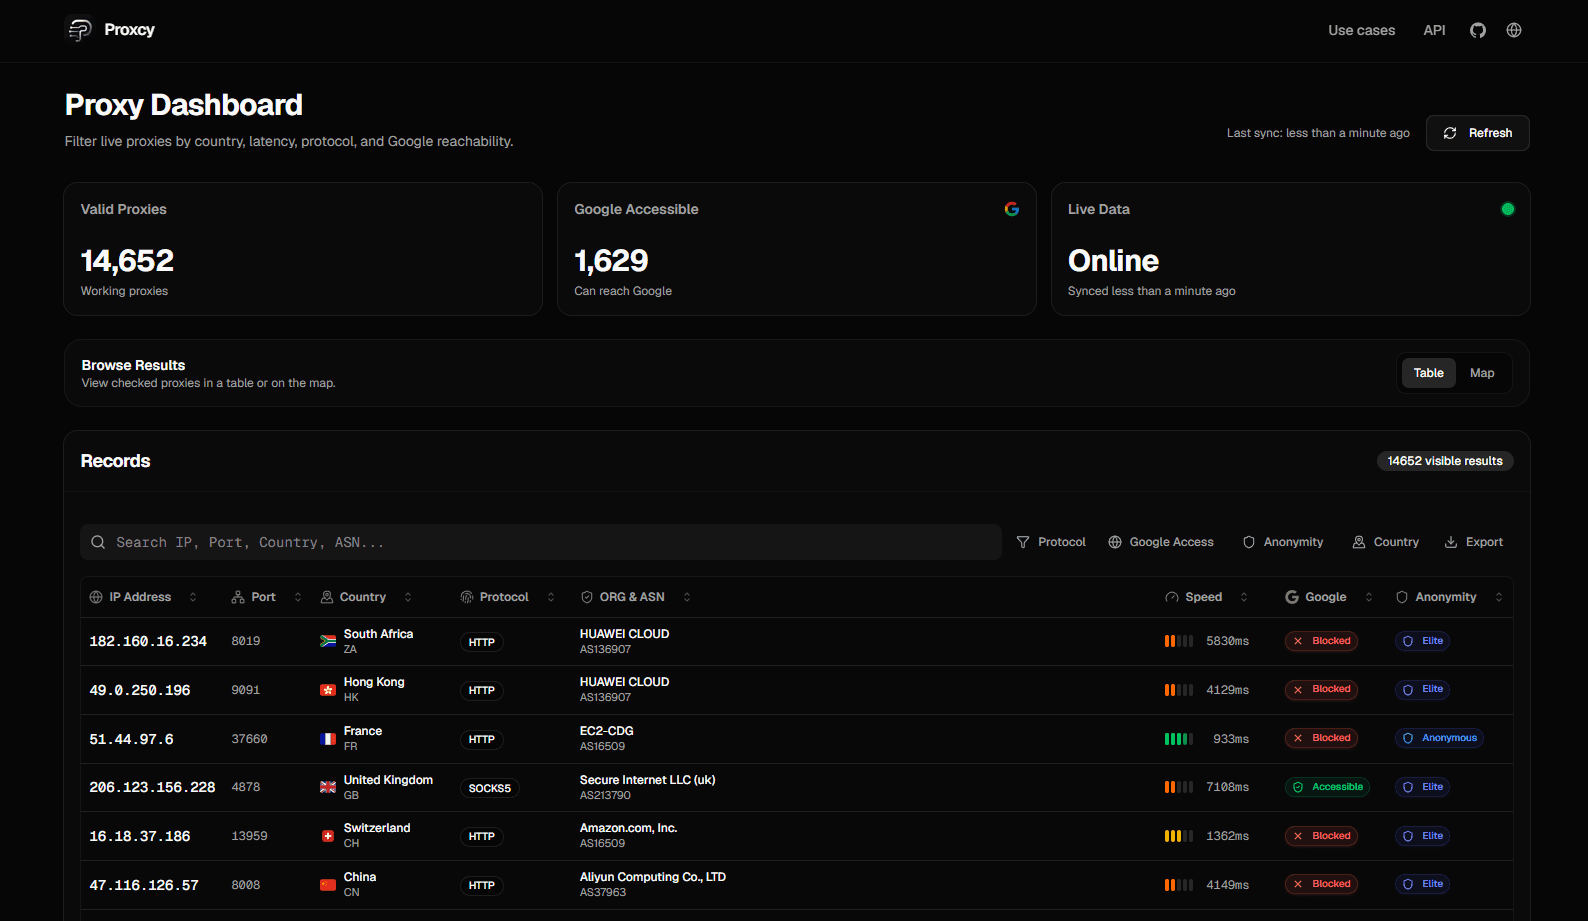The image size is (1588, 921).
Task: Click SOCKS5 protocol badge
Action: (x=490, y=788)
